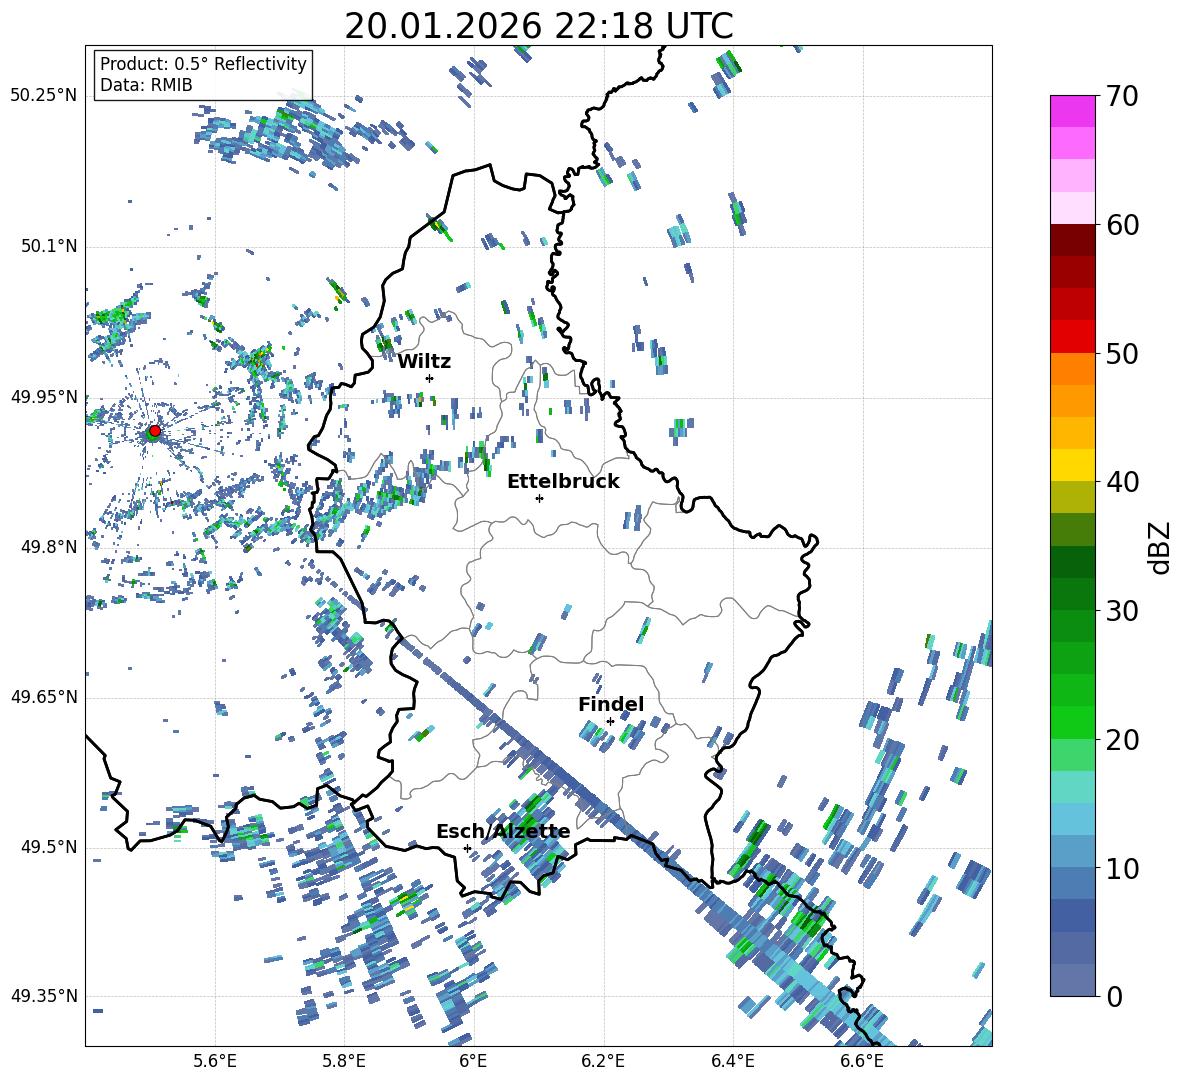
Task: Click the 49.95°N latitude label
Action: [x=44, y=396]
